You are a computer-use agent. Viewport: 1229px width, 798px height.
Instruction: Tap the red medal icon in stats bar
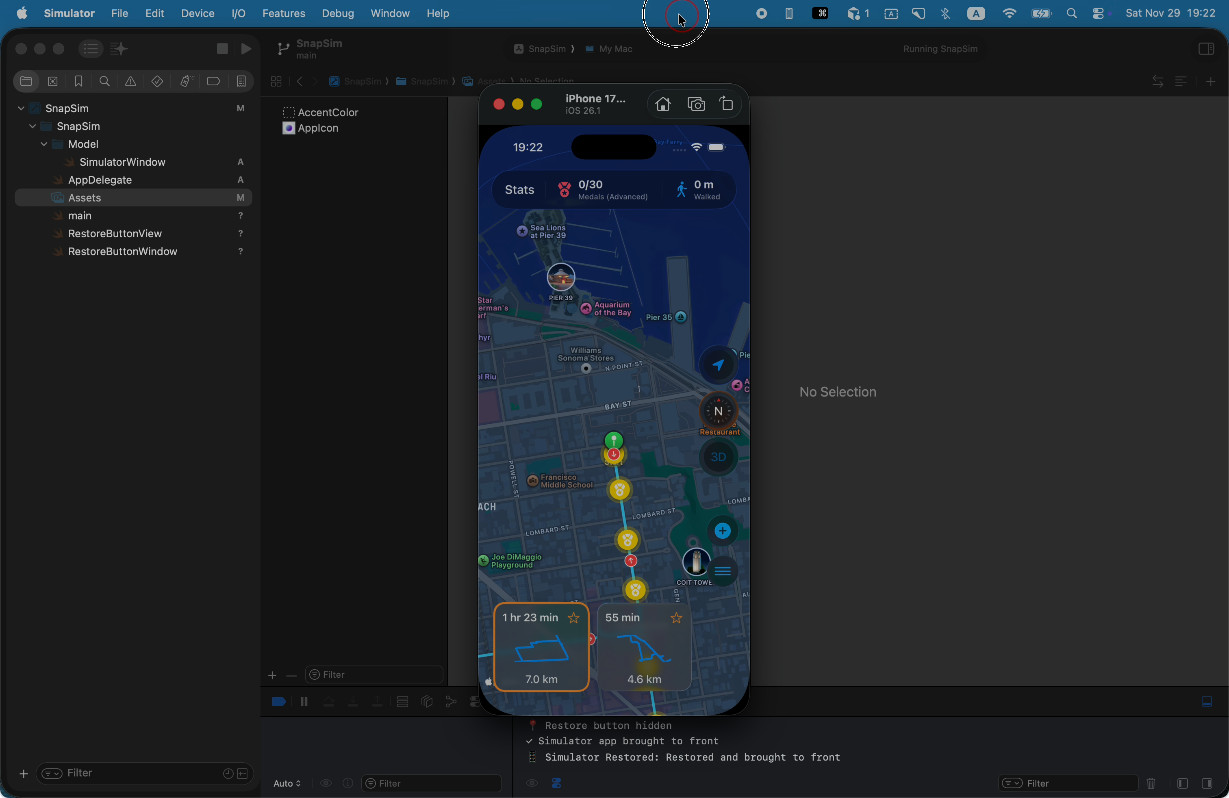(564, 190)
